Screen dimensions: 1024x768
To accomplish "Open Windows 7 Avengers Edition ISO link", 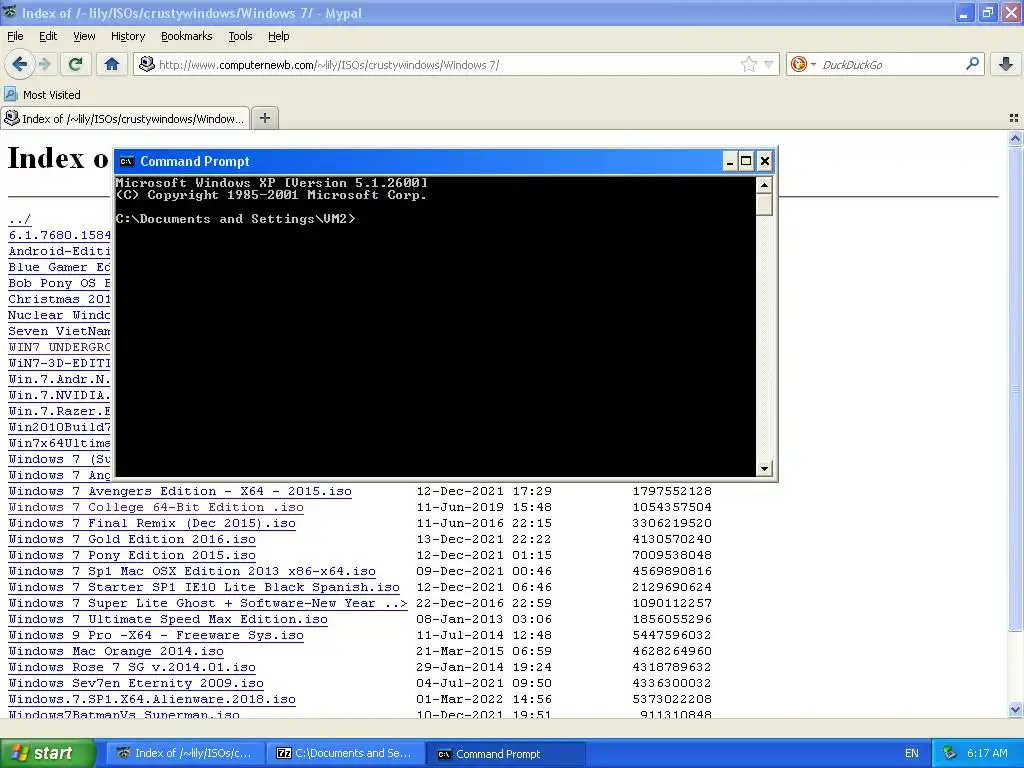I will click(x=180, y=491).
